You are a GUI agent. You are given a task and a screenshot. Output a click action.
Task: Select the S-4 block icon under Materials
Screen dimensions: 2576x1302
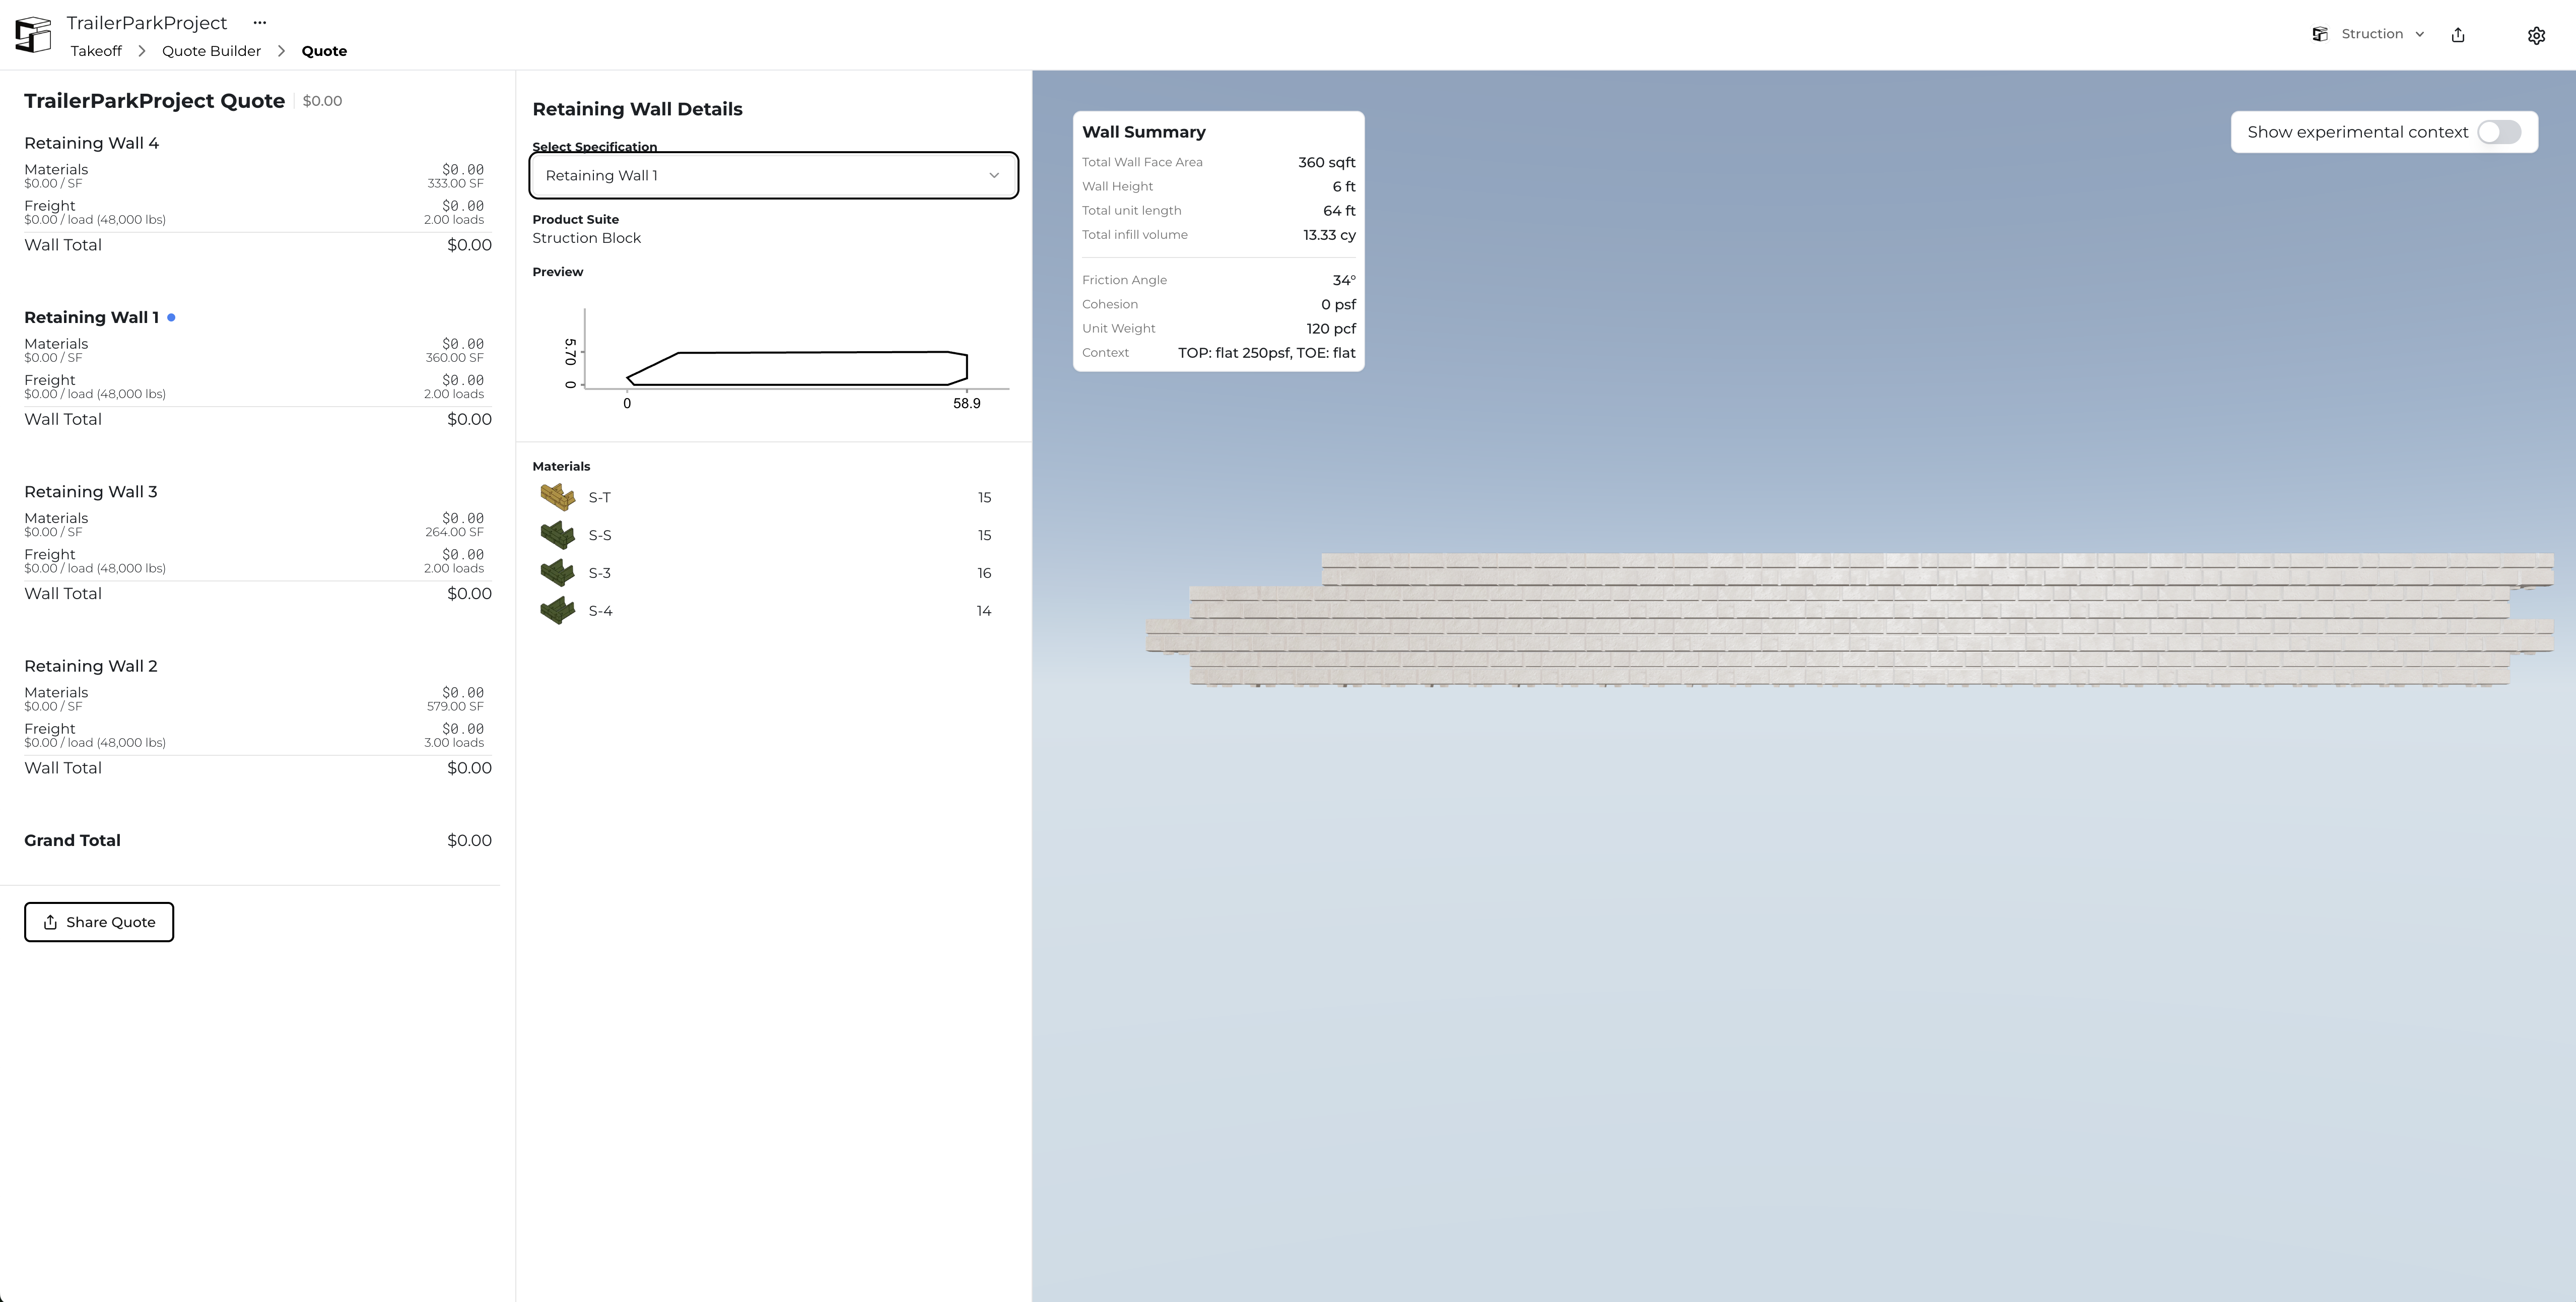click(x=557, y=609)
